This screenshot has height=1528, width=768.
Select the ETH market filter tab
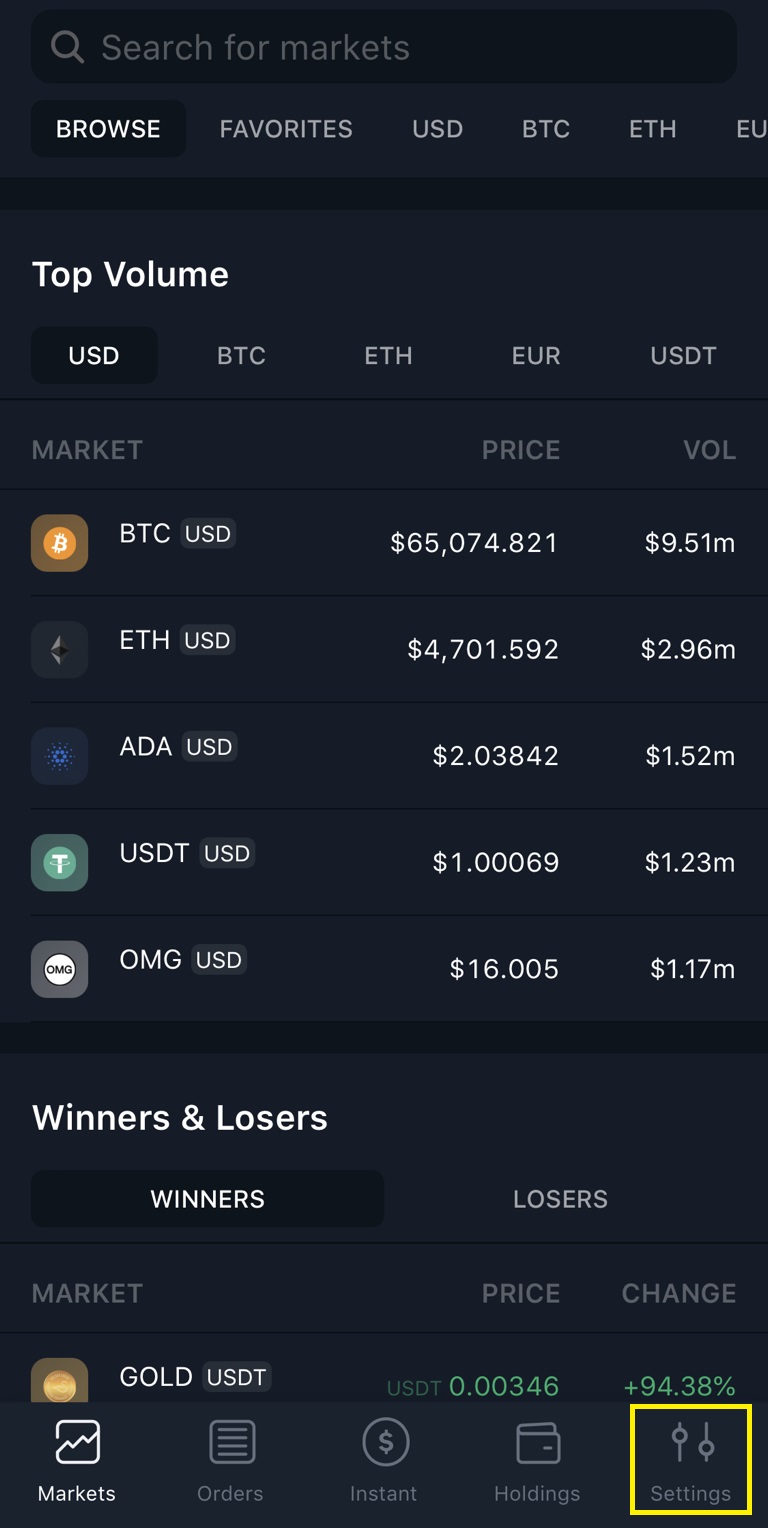652,129
